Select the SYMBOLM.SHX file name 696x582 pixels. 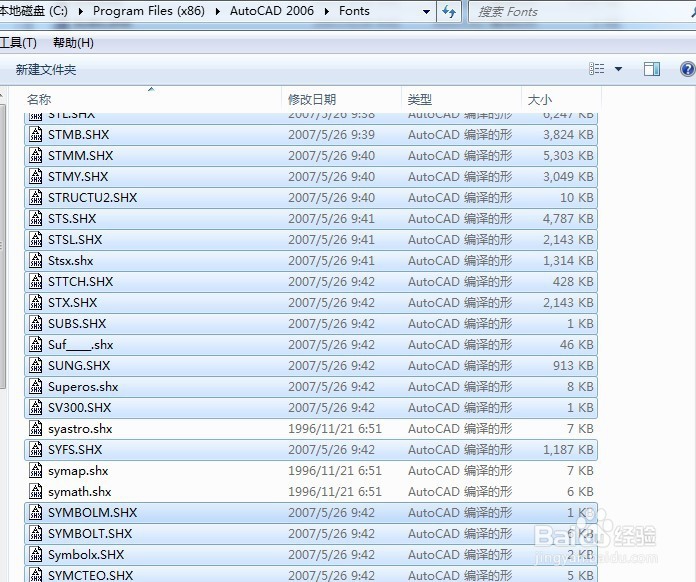(92, 513)
